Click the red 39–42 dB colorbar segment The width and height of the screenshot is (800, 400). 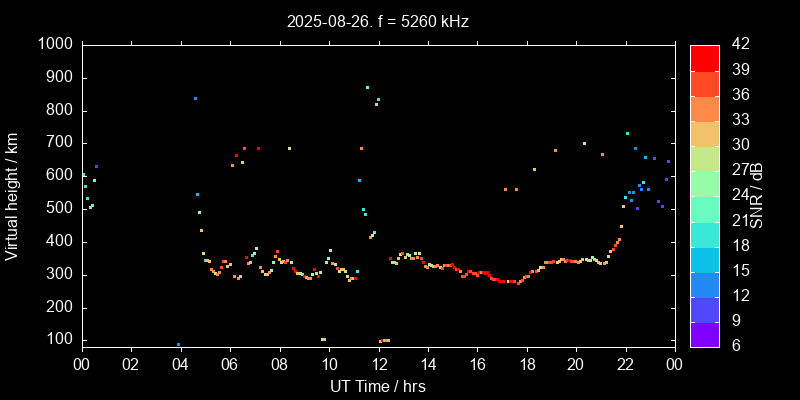(x=705, y=57)
